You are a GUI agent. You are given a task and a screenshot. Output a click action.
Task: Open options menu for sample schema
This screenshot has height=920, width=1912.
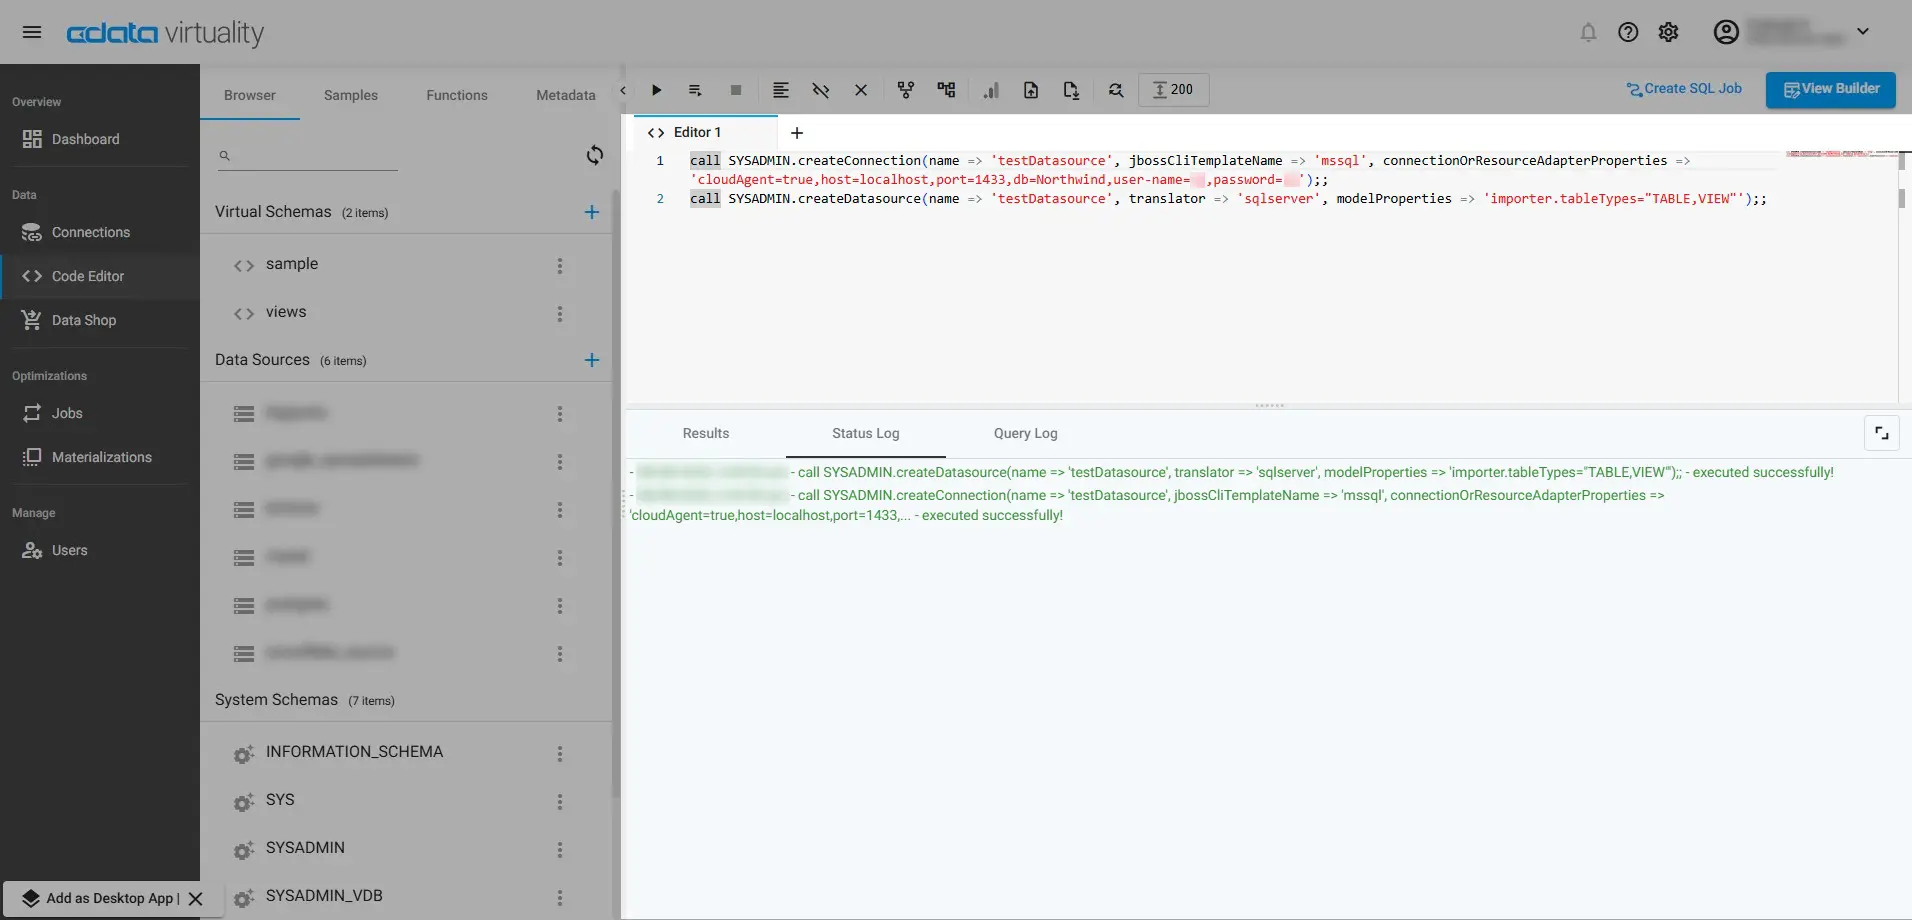click(x=560, y=265)
